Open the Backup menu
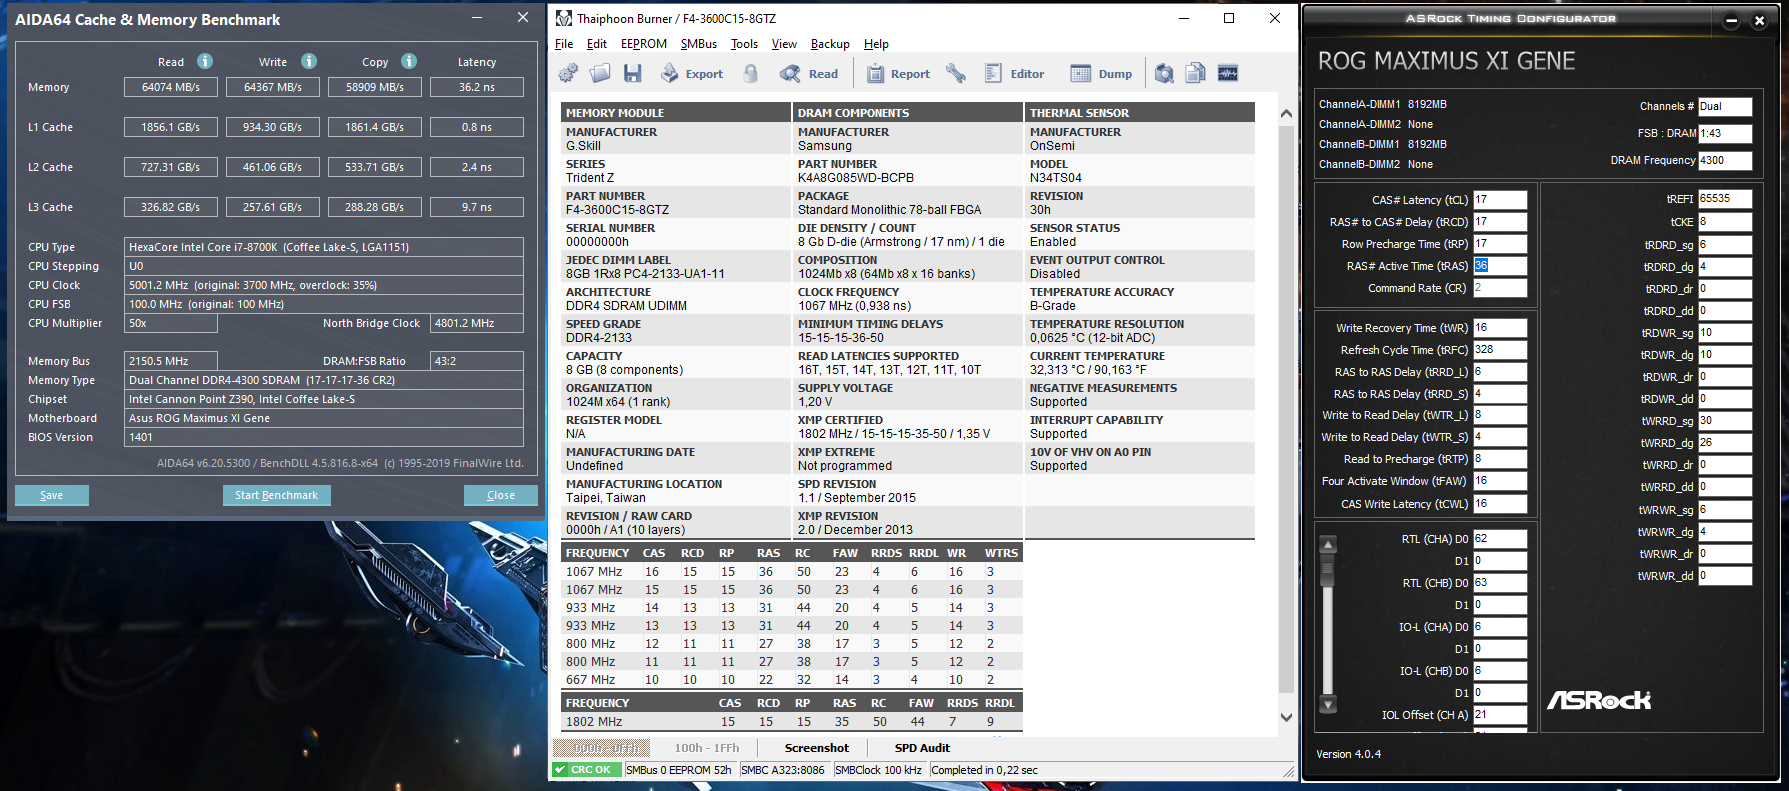Viewport: 1789px width, 791px height. (x=830, y=44)
